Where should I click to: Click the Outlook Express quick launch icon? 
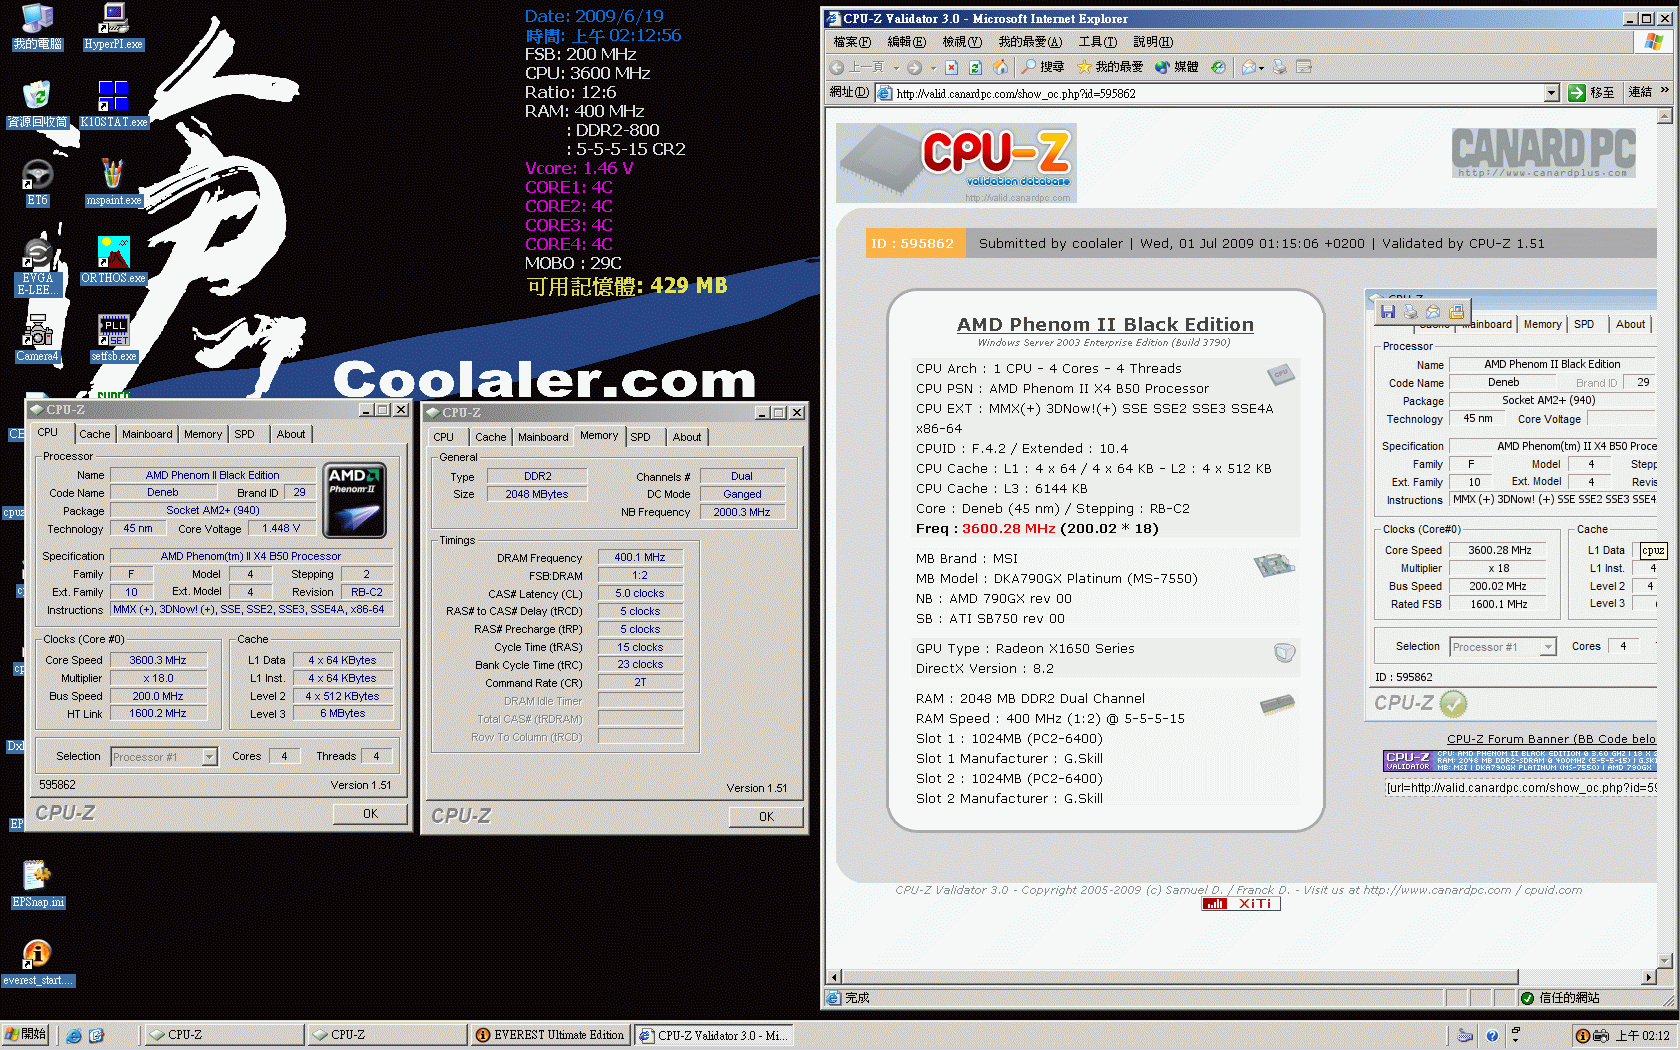click(97, 1035)
